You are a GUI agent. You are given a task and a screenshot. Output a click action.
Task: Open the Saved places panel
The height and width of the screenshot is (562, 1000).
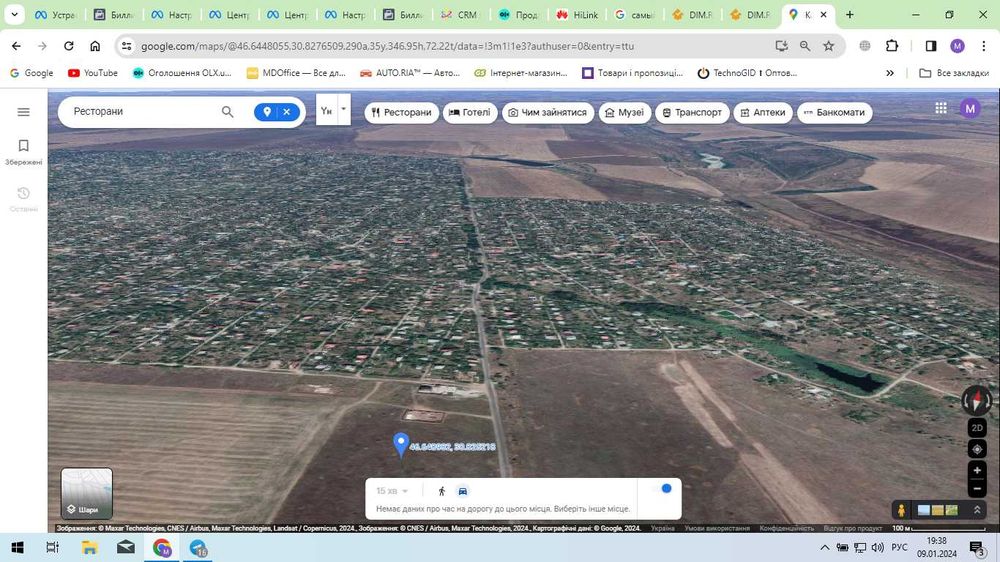[x=24, y=152]
